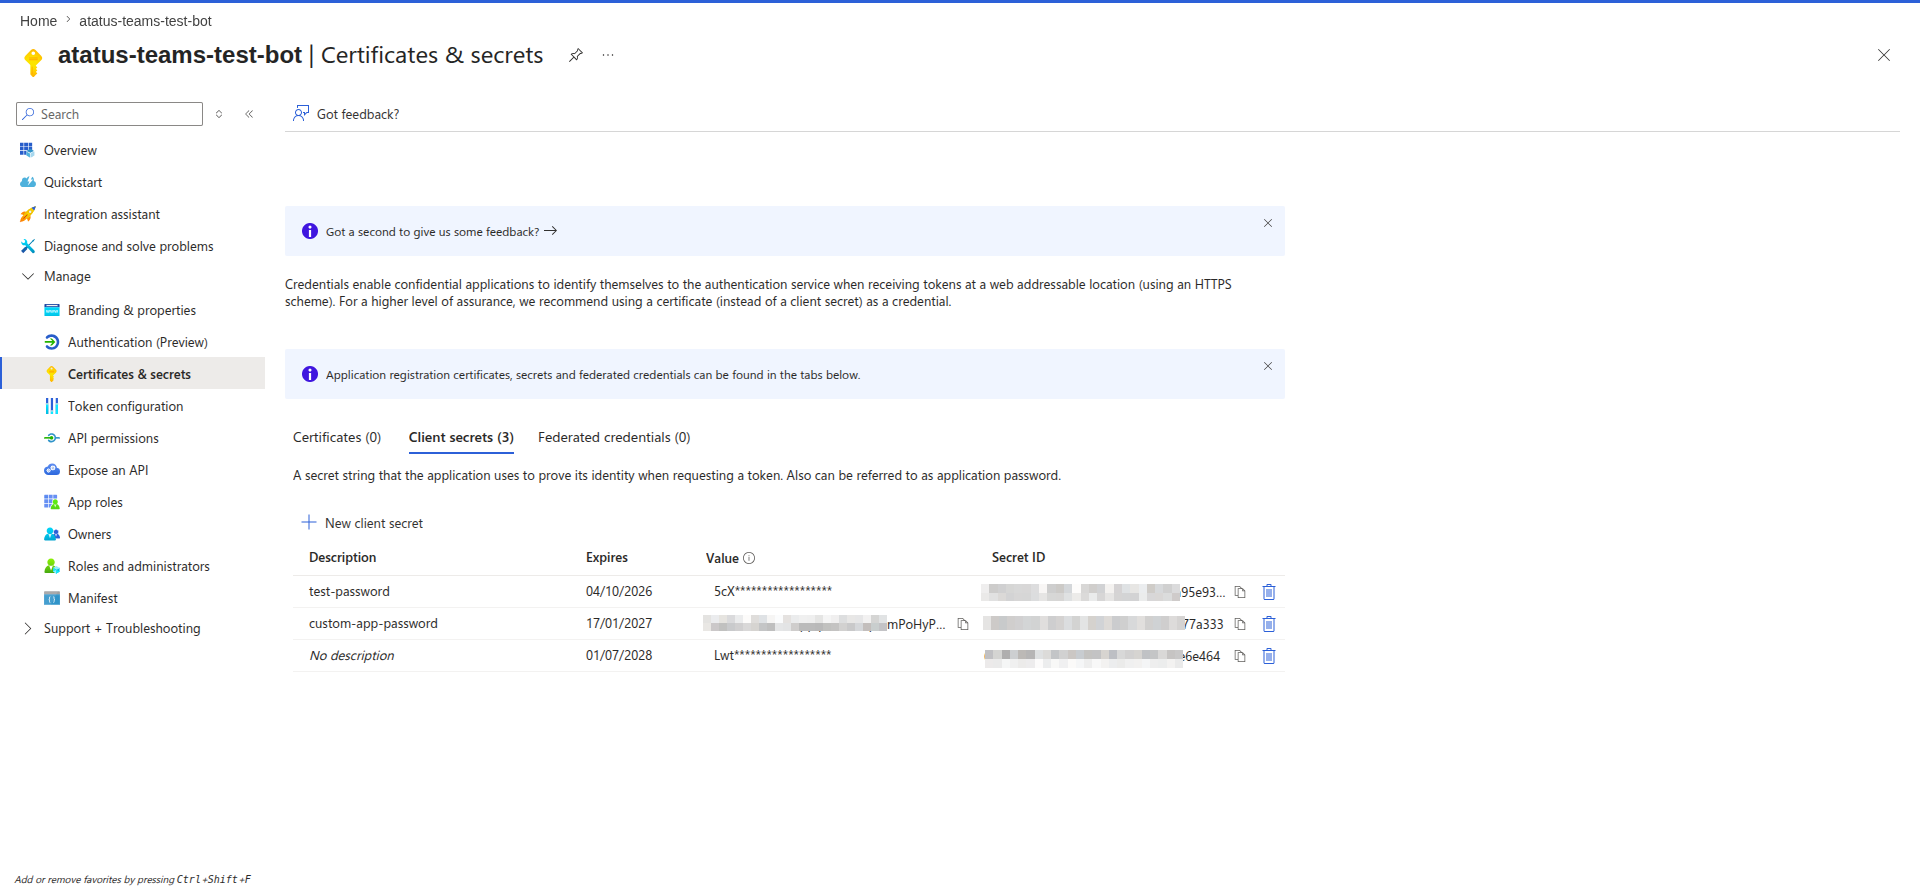
Task: Go to Home in the breadcrumb
Action: tap(38, 21)
